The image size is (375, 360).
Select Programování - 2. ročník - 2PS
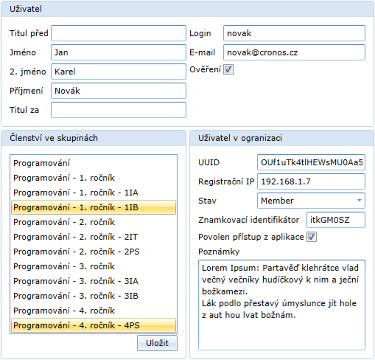[93, 252]
